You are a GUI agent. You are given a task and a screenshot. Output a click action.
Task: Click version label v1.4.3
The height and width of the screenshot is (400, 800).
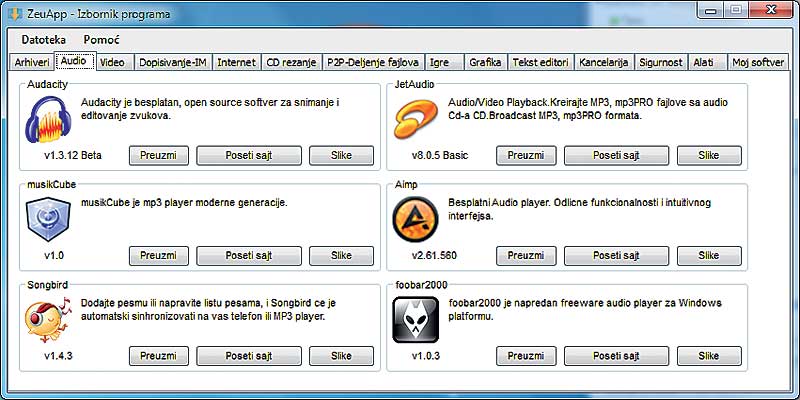58,356
